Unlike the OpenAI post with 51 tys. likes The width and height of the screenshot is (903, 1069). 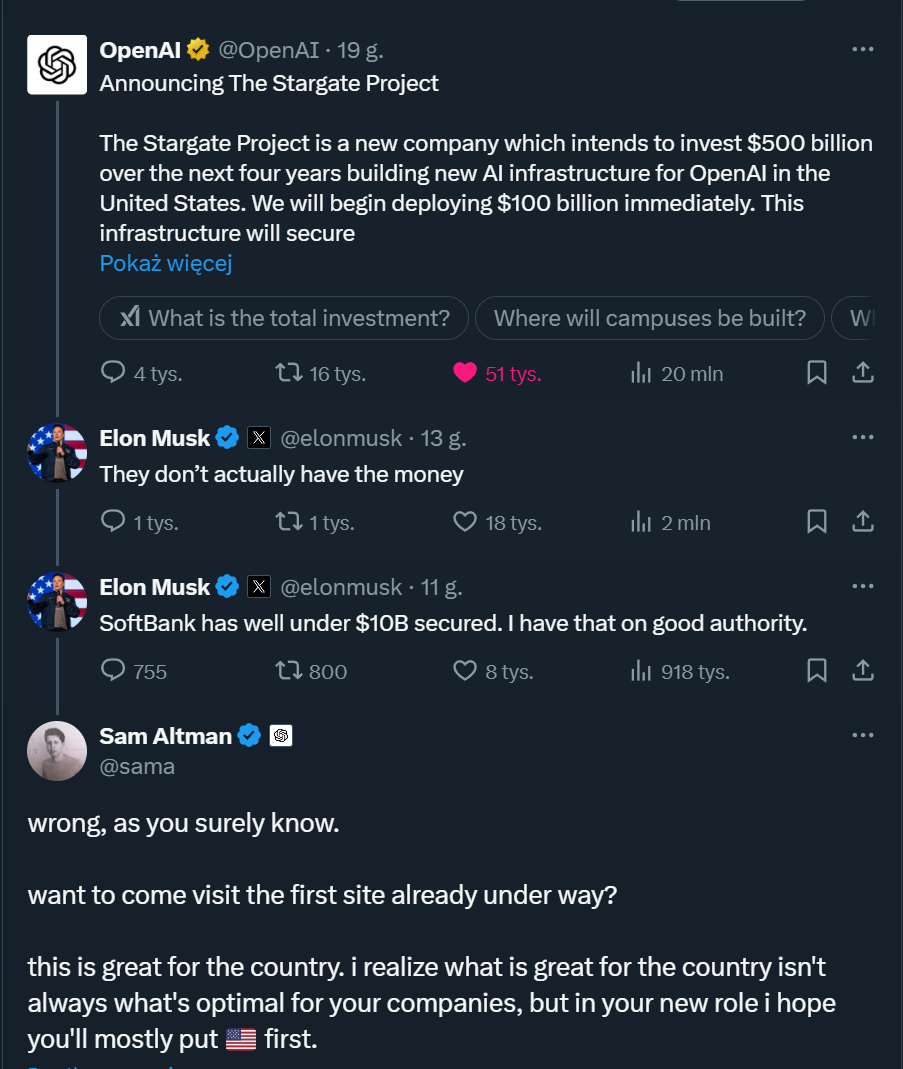click(465, 373)
